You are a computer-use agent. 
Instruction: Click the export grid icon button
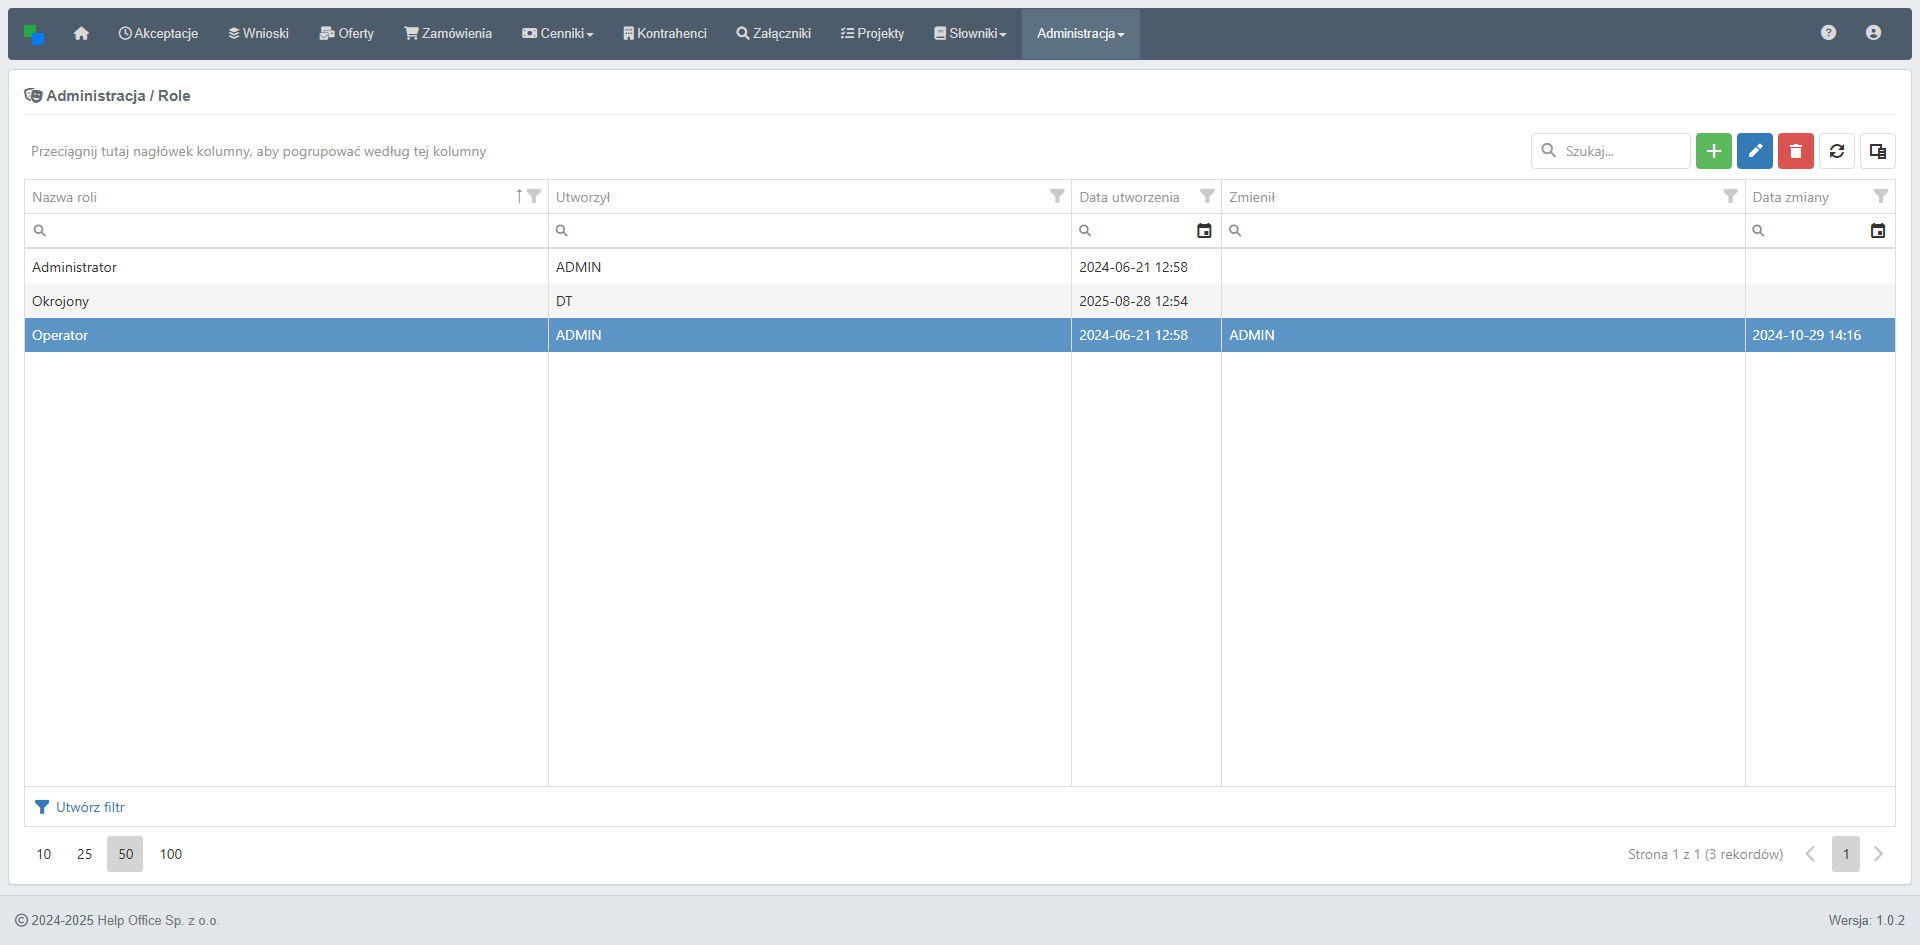coord(1877,151)
